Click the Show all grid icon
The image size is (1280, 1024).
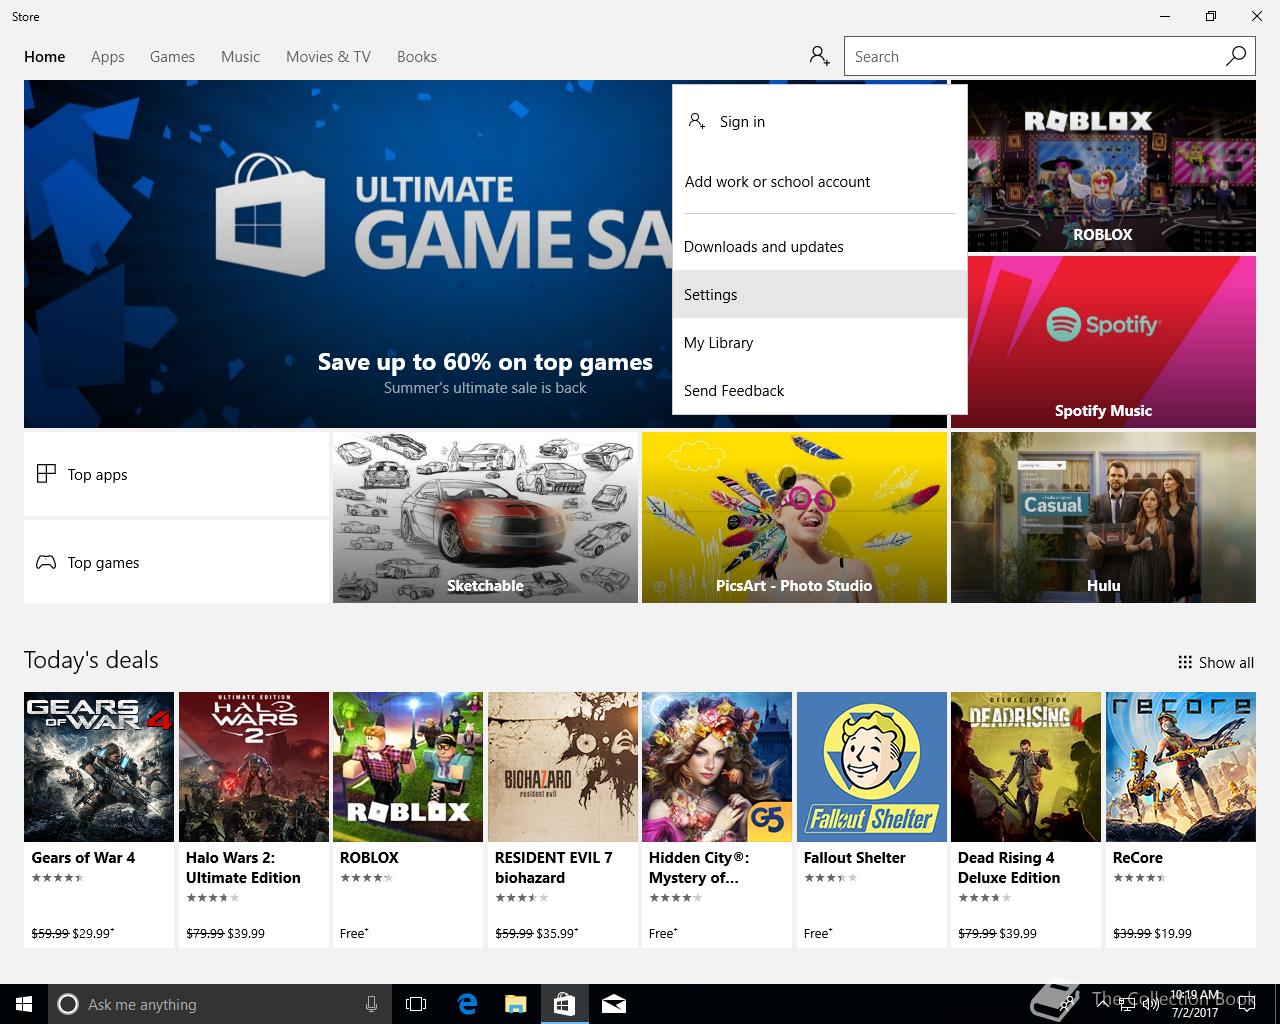click(x=1185, y=662)
